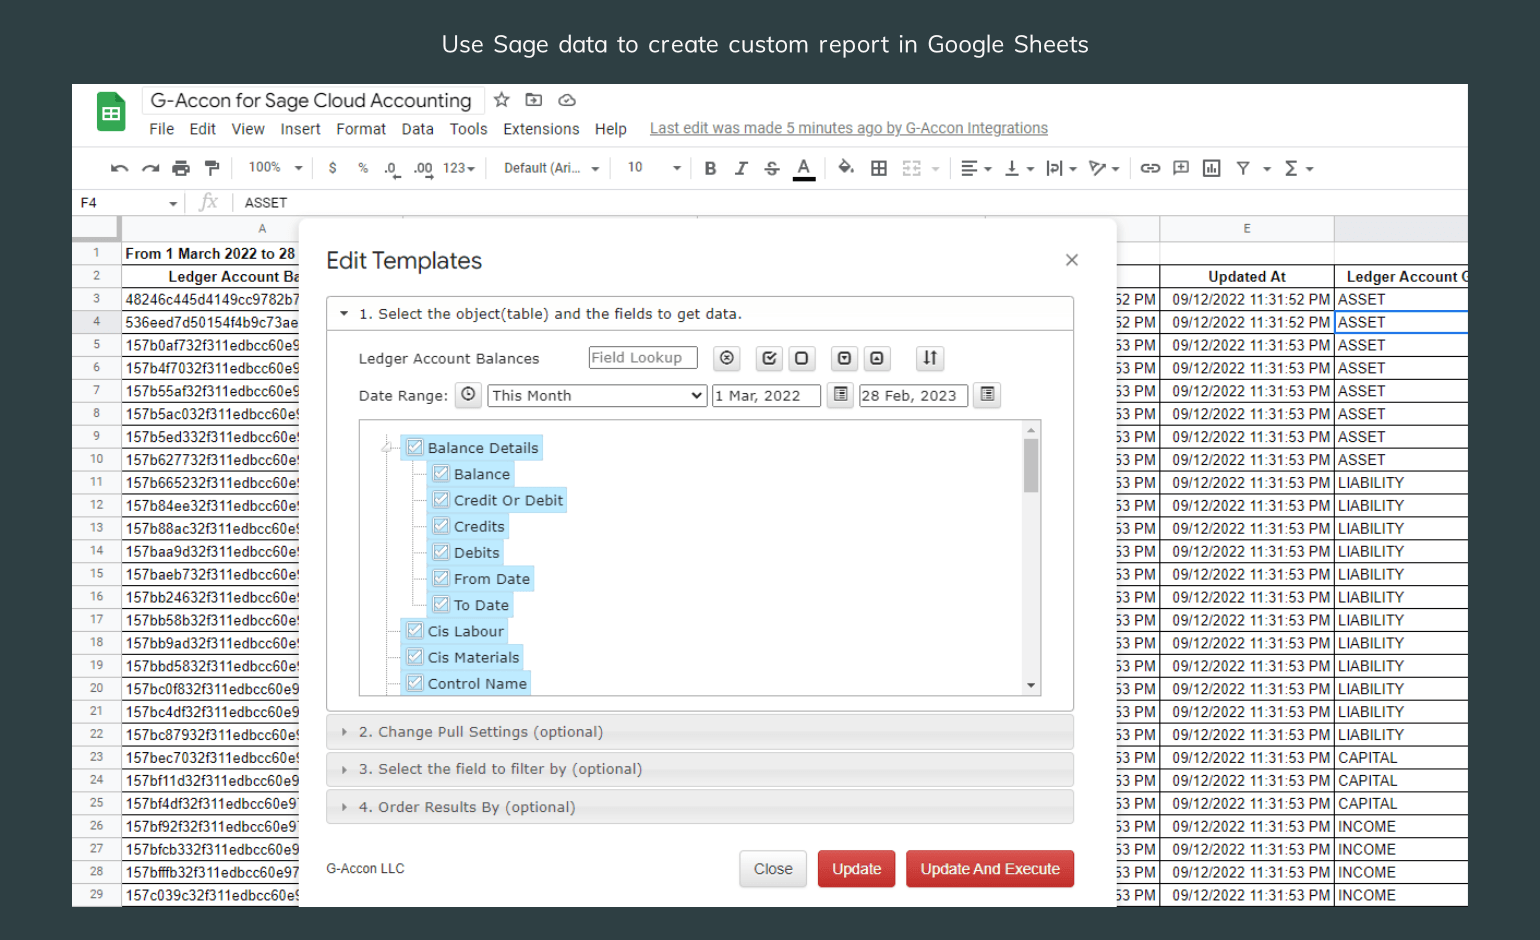This screenshot has height=940, width=1540.
Task: Toggle the From Date checkbox
Action: 441,577
